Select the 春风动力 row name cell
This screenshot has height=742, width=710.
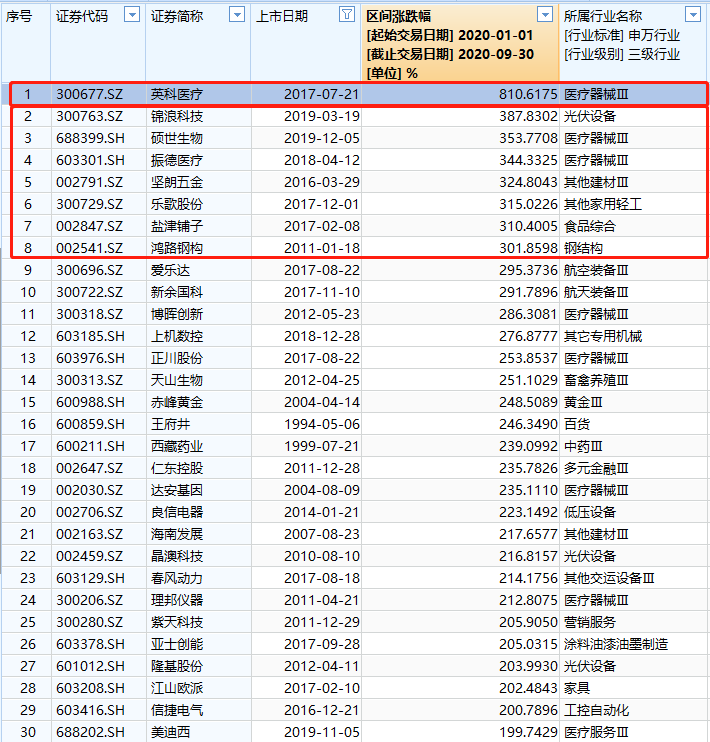click(x=177, y=578)
